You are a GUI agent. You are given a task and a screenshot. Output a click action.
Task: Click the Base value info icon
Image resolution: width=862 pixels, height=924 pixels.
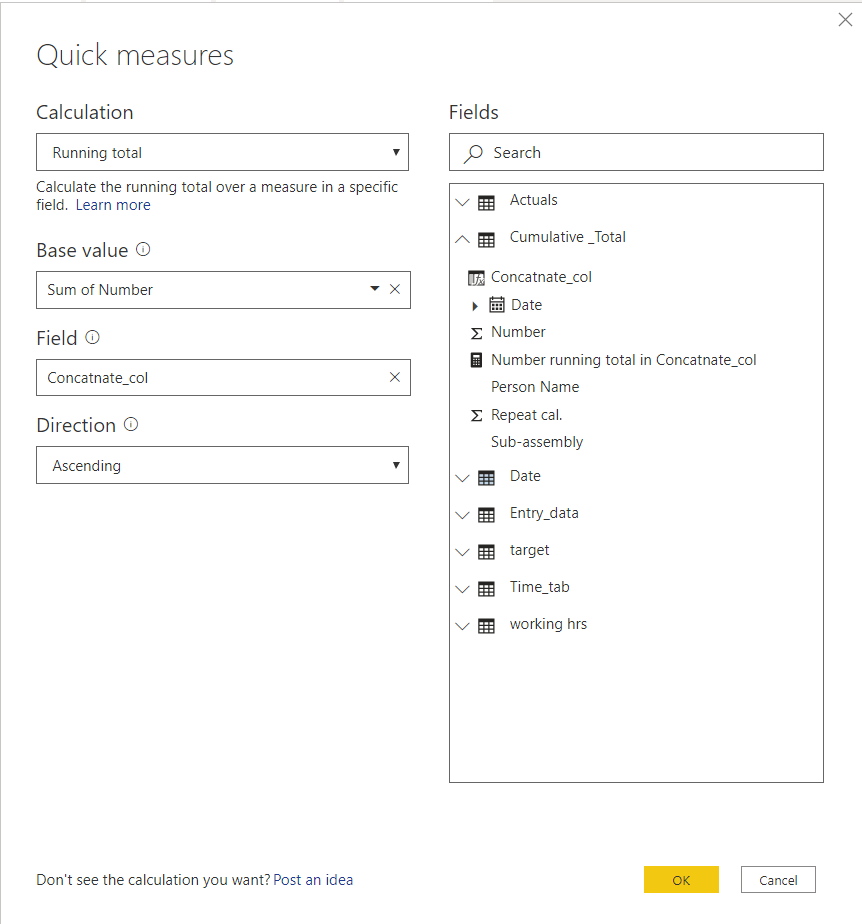143,249
